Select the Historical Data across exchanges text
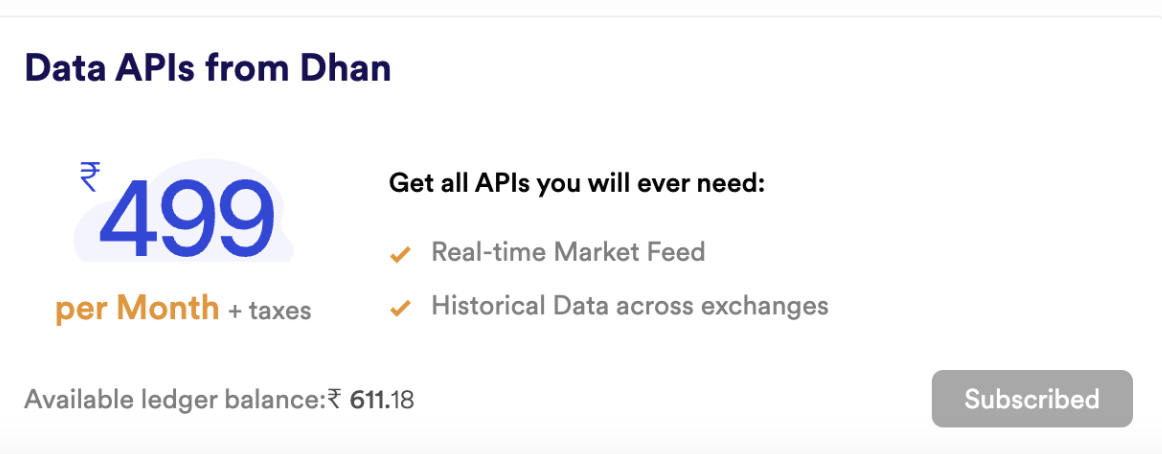 point(630,305)
